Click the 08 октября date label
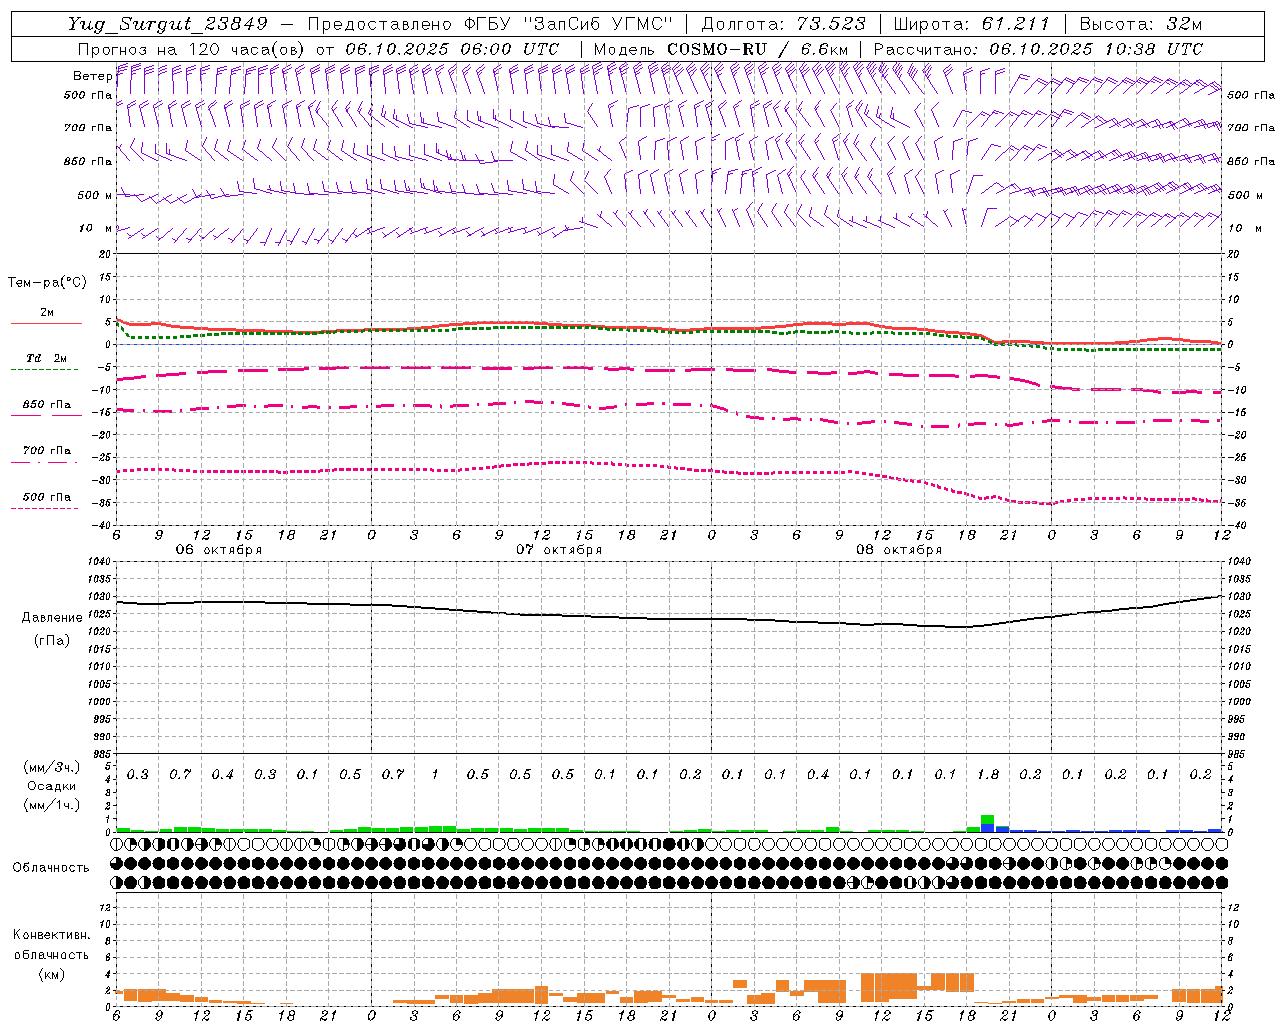Viewport: 1280px width, 1024px height. pyautogui.click(x=899, y=550)
